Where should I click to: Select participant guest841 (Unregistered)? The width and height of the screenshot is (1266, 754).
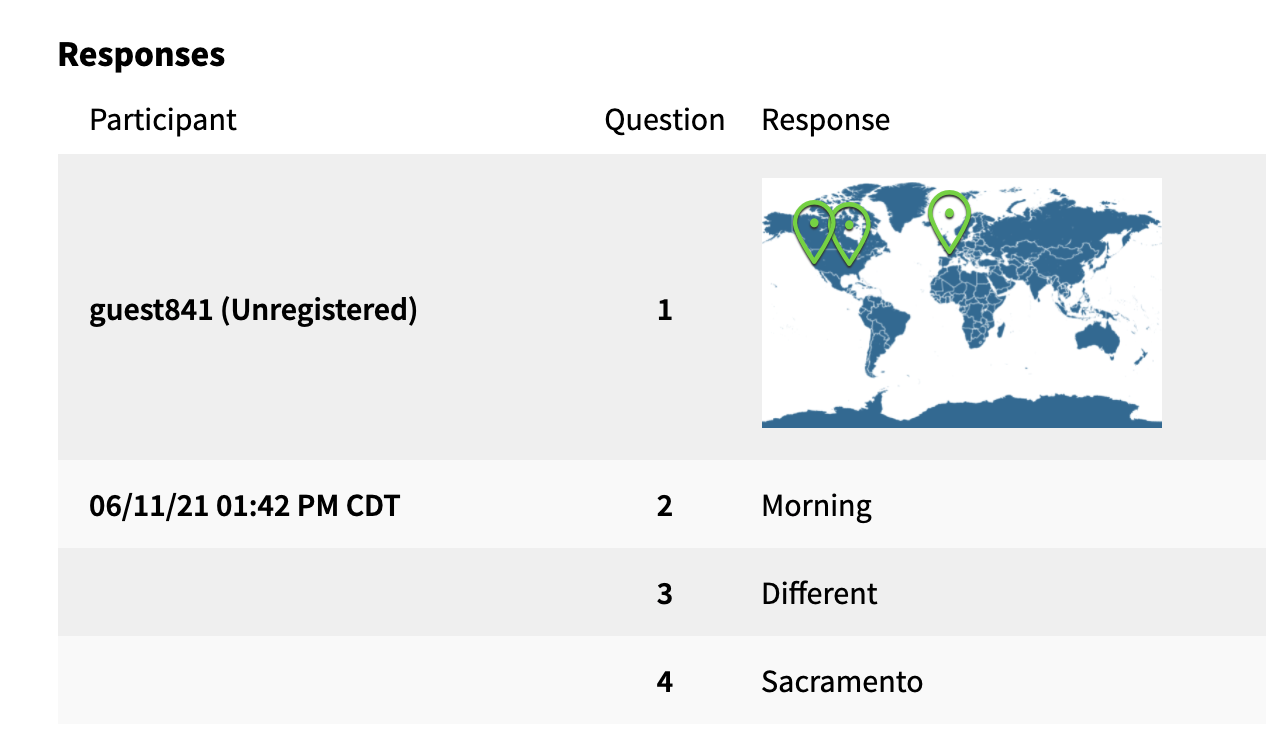tap(253, 310)
